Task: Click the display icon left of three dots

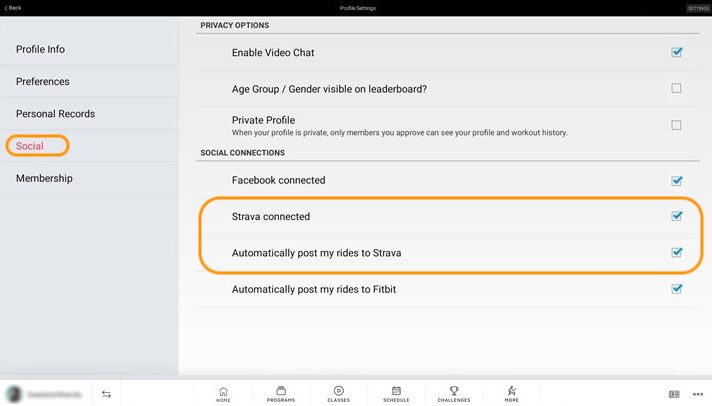Action: (x=674, y=394)
